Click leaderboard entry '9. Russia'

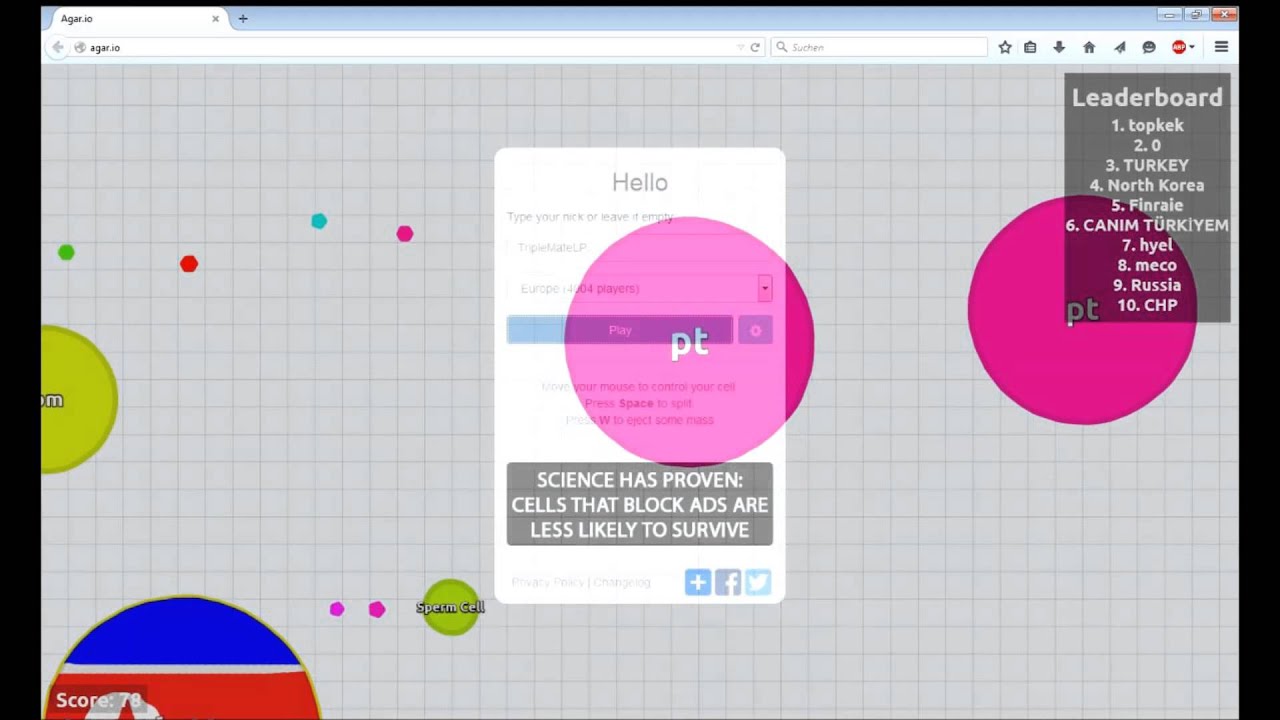[1147, 285]
